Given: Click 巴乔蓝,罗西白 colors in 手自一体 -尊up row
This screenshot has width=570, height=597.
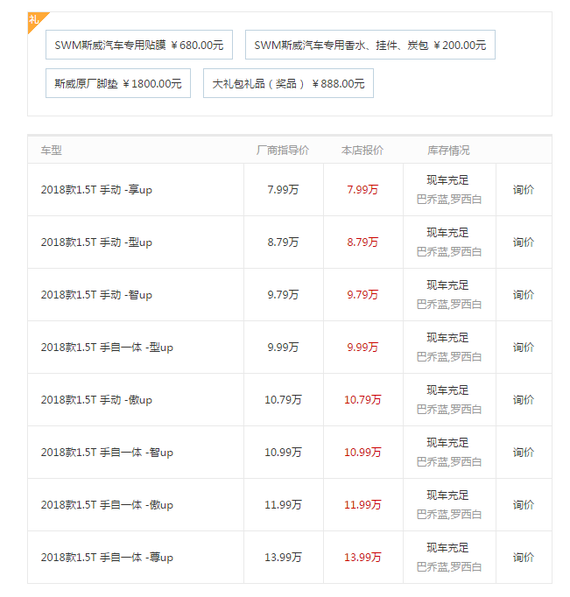Looking at the screenshot, I should tap(449, 567).
